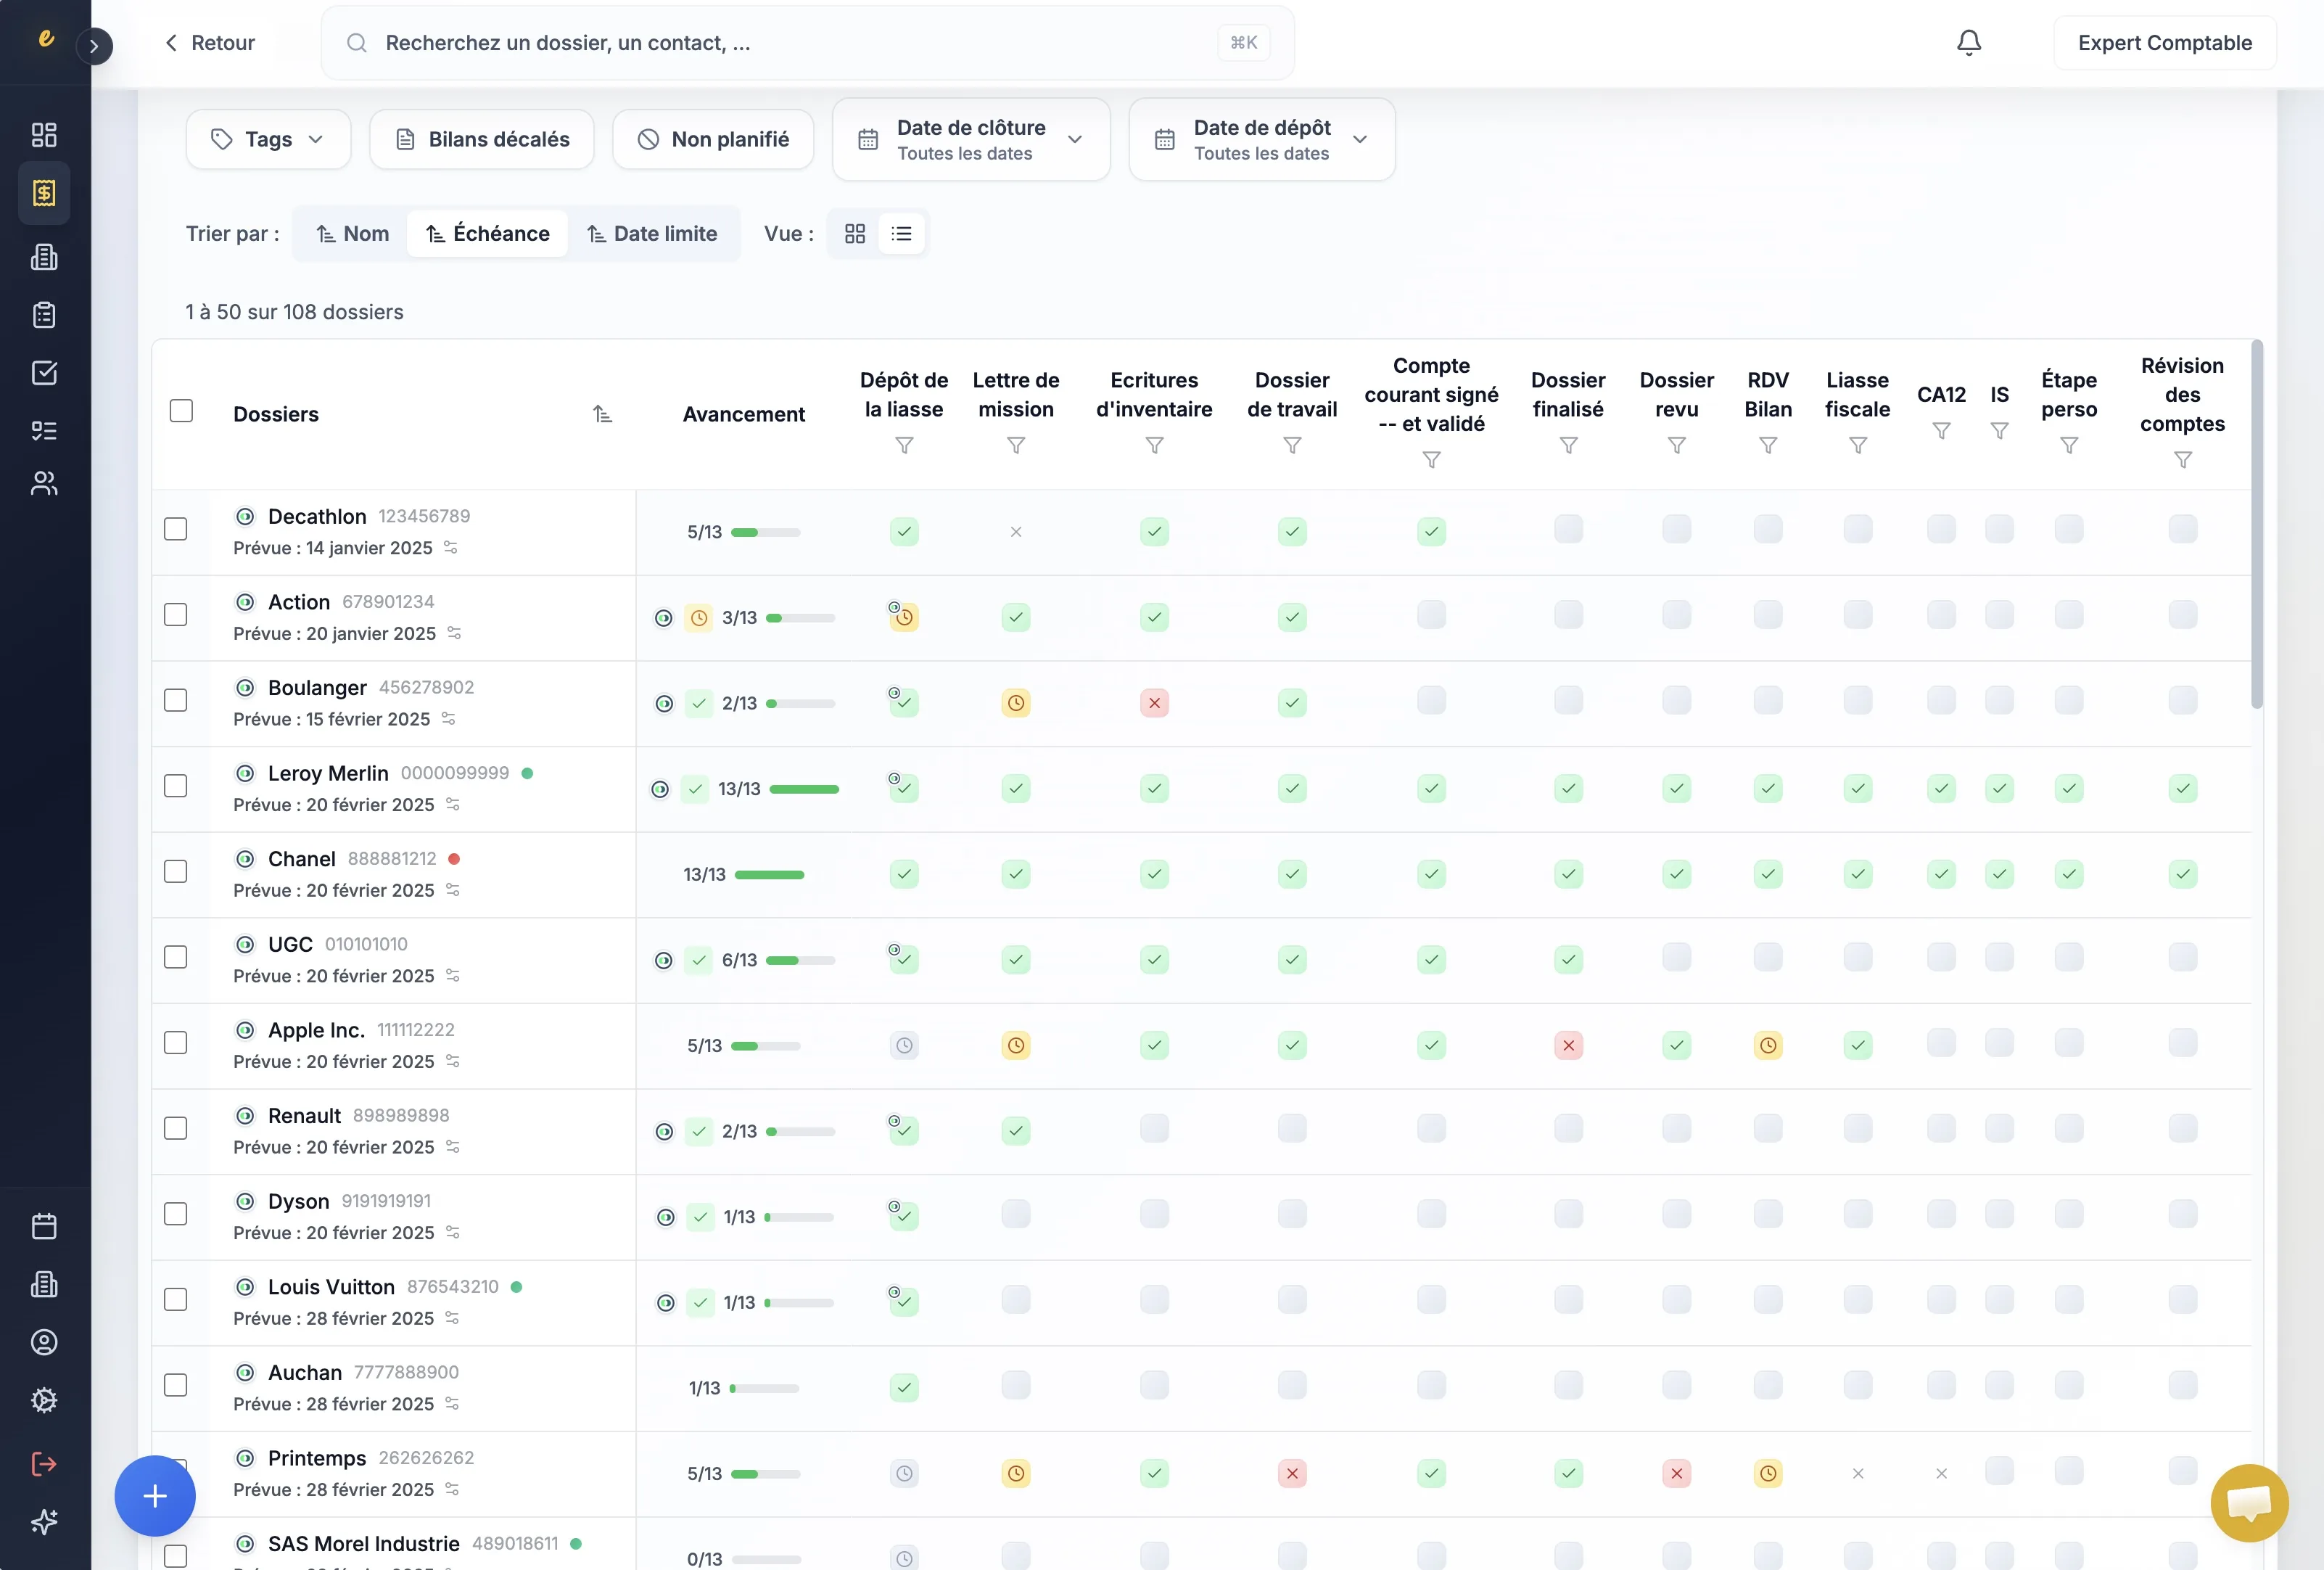2324x1570 pixels.
Task: Select the Dyson row checkbox
Action: click(x=176, y=1214)
